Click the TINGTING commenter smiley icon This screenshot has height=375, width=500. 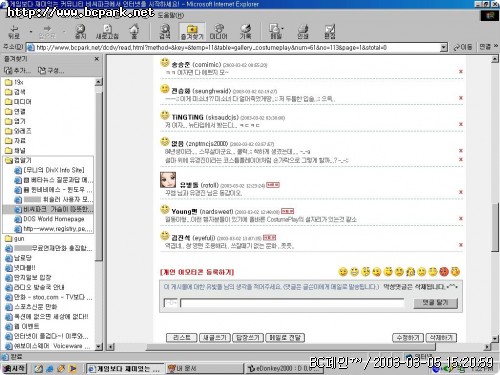click(165, 115)
